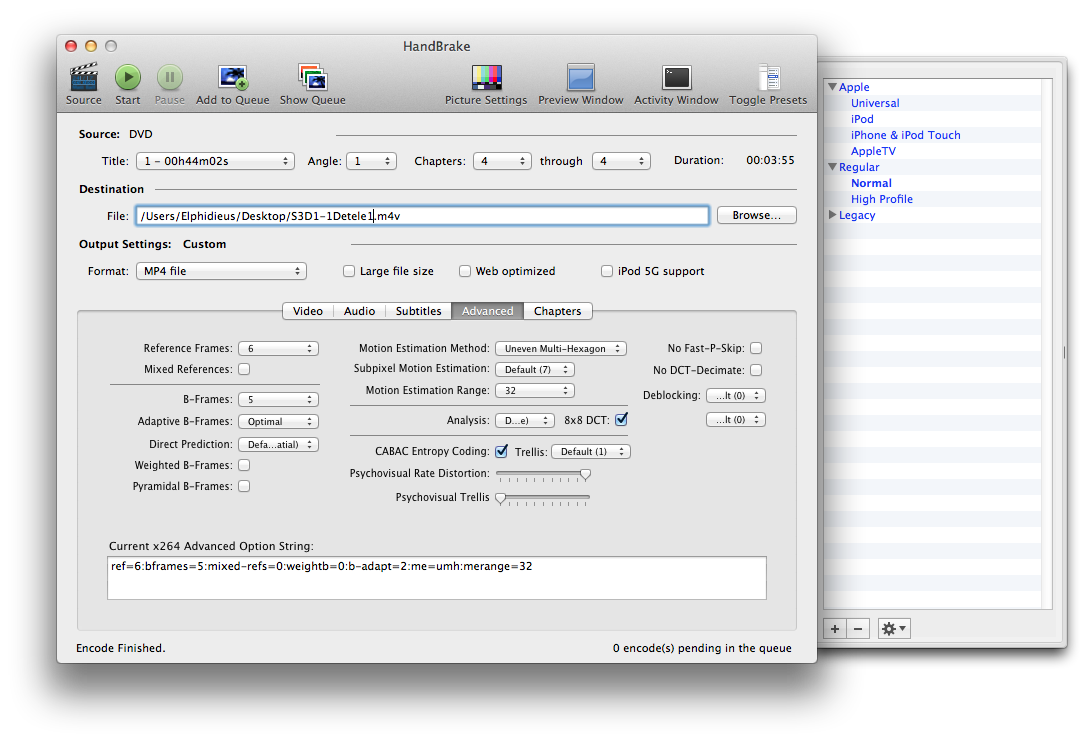Switch to the Audio tab
This screenshot has height=742, width=1083.
click(x=359, y=311)
